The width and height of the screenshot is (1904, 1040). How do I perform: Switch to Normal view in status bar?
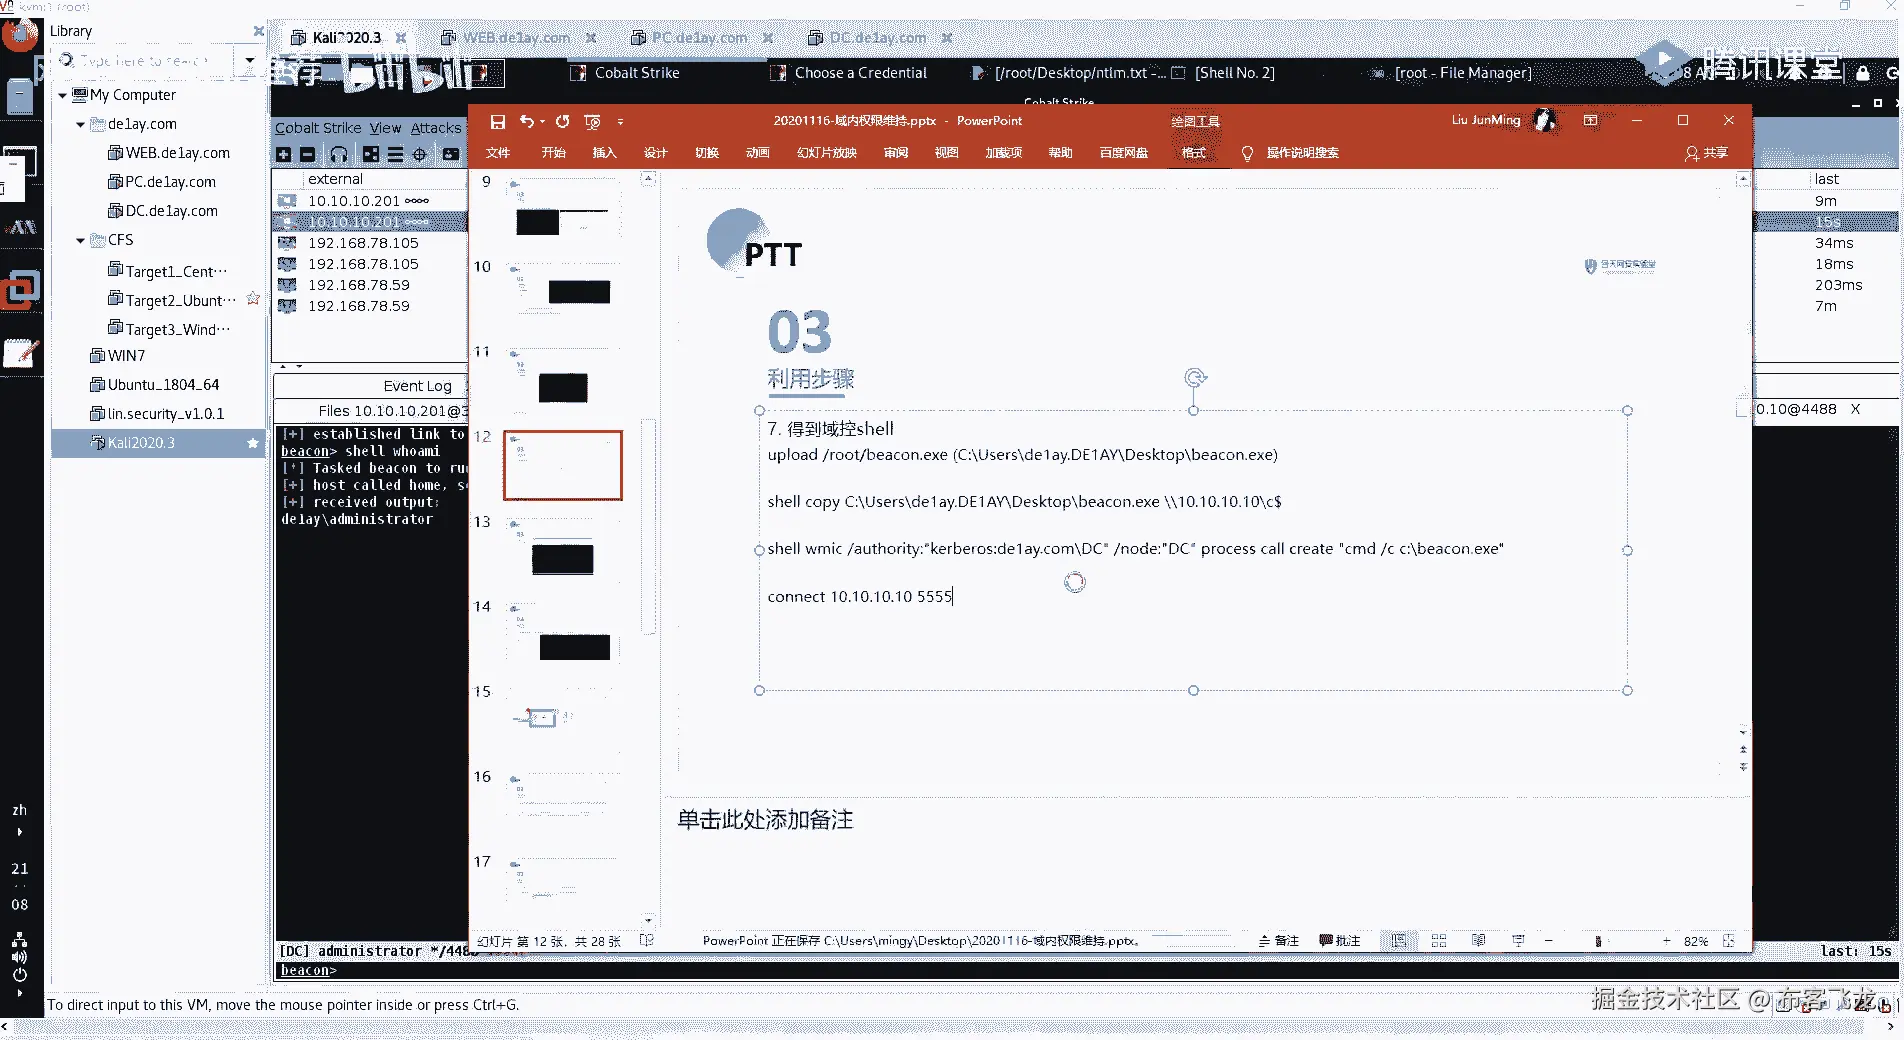coord(1399,941)
